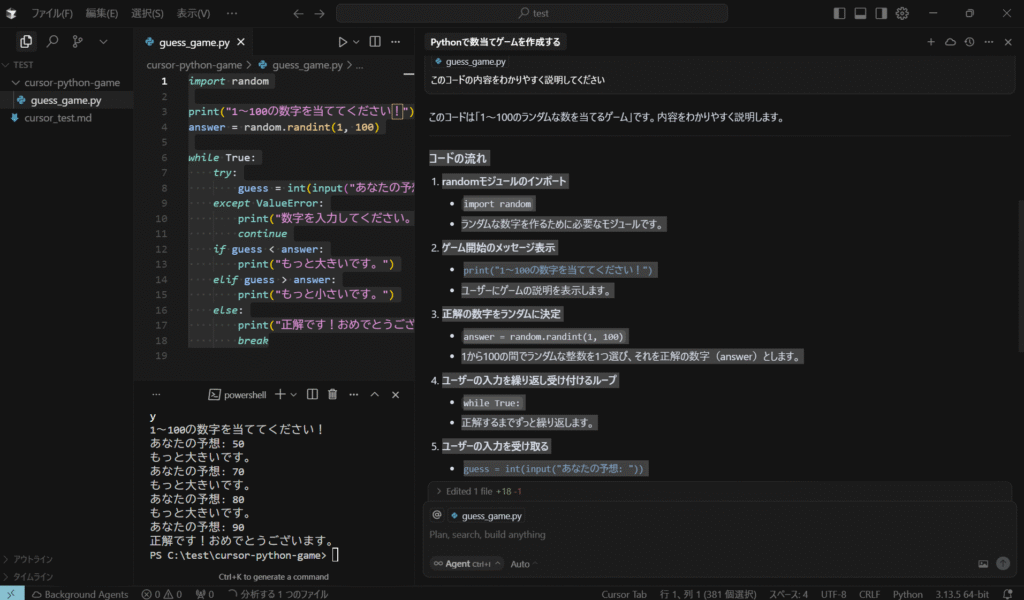Switch to the guess_game.py editor tab

coord(194,42)
